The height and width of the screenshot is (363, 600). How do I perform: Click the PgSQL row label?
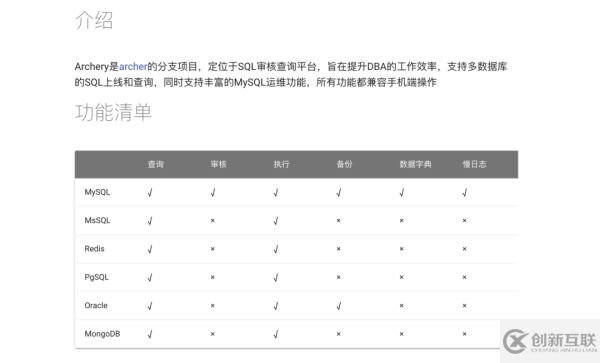[x=97, y=277]
